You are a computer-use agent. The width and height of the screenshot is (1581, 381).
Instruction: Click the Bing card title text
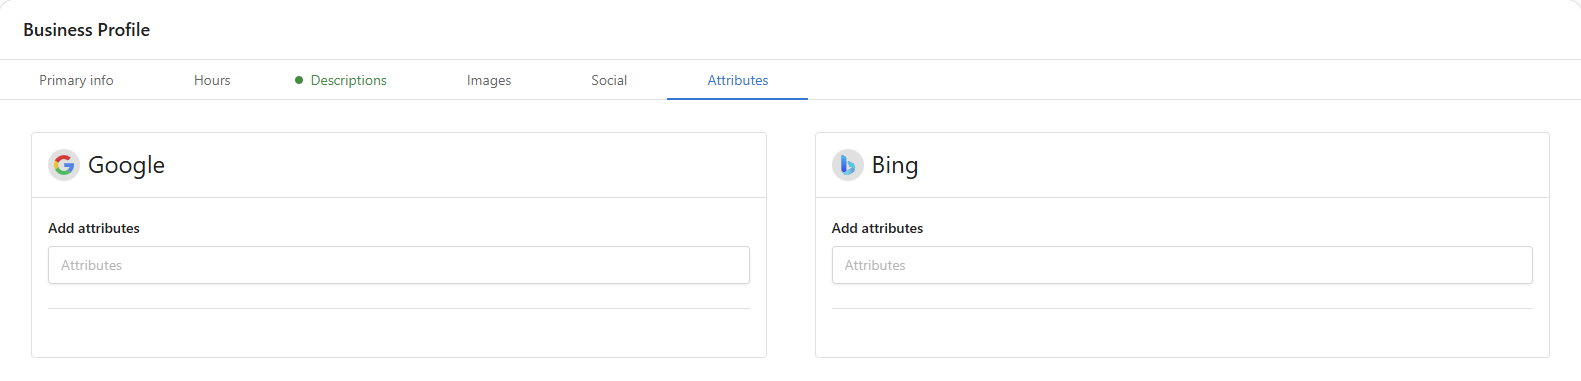[895, 165]
